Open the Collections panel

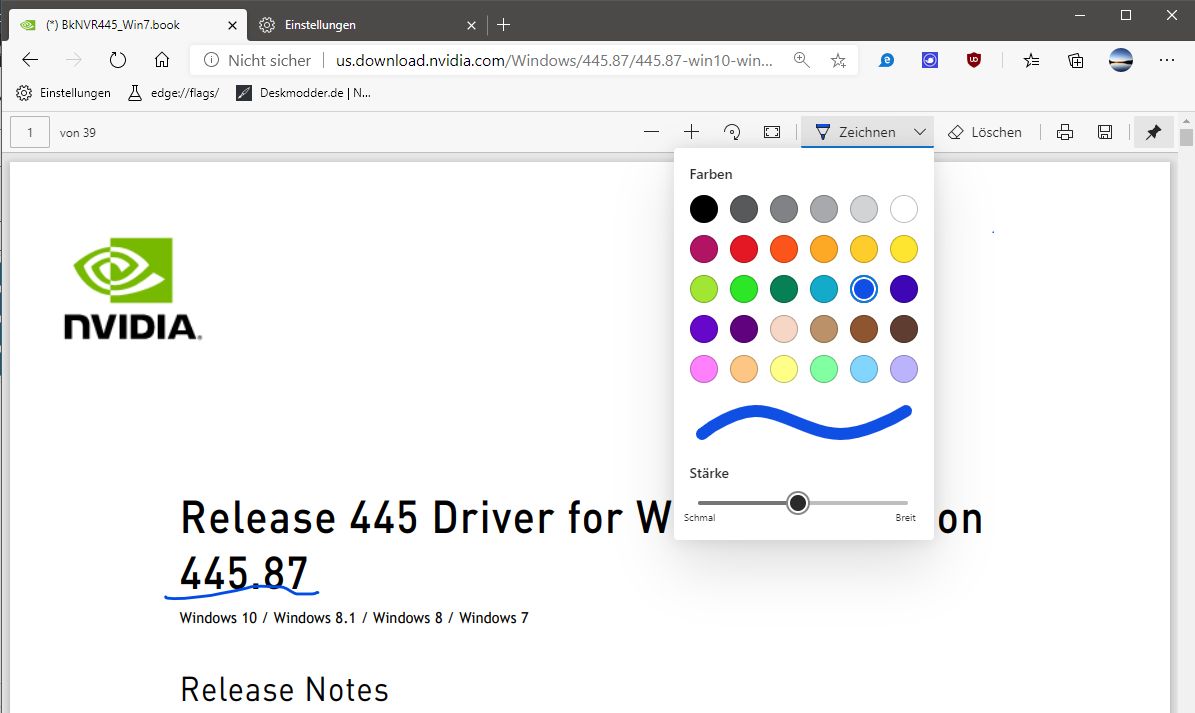[1075, 60]
